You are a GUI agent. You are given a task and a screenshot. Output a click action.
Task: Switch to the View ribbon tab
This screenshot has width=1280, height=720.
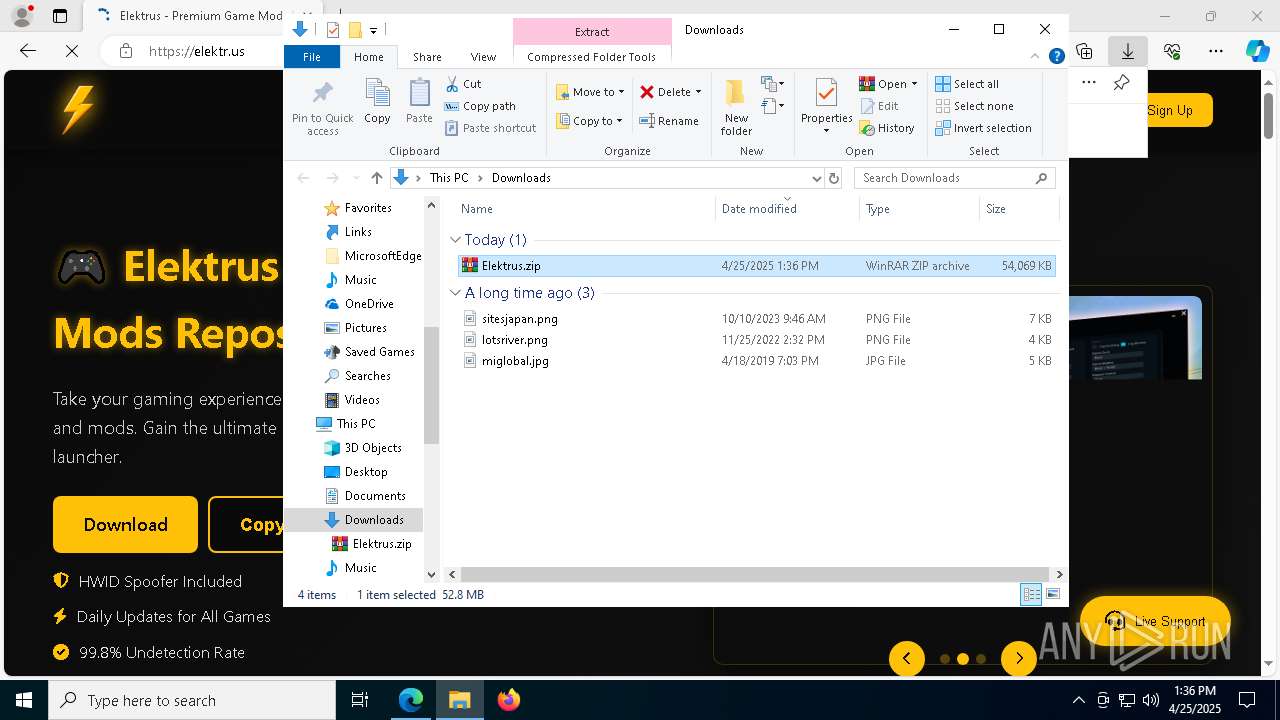tap(483, 57)
